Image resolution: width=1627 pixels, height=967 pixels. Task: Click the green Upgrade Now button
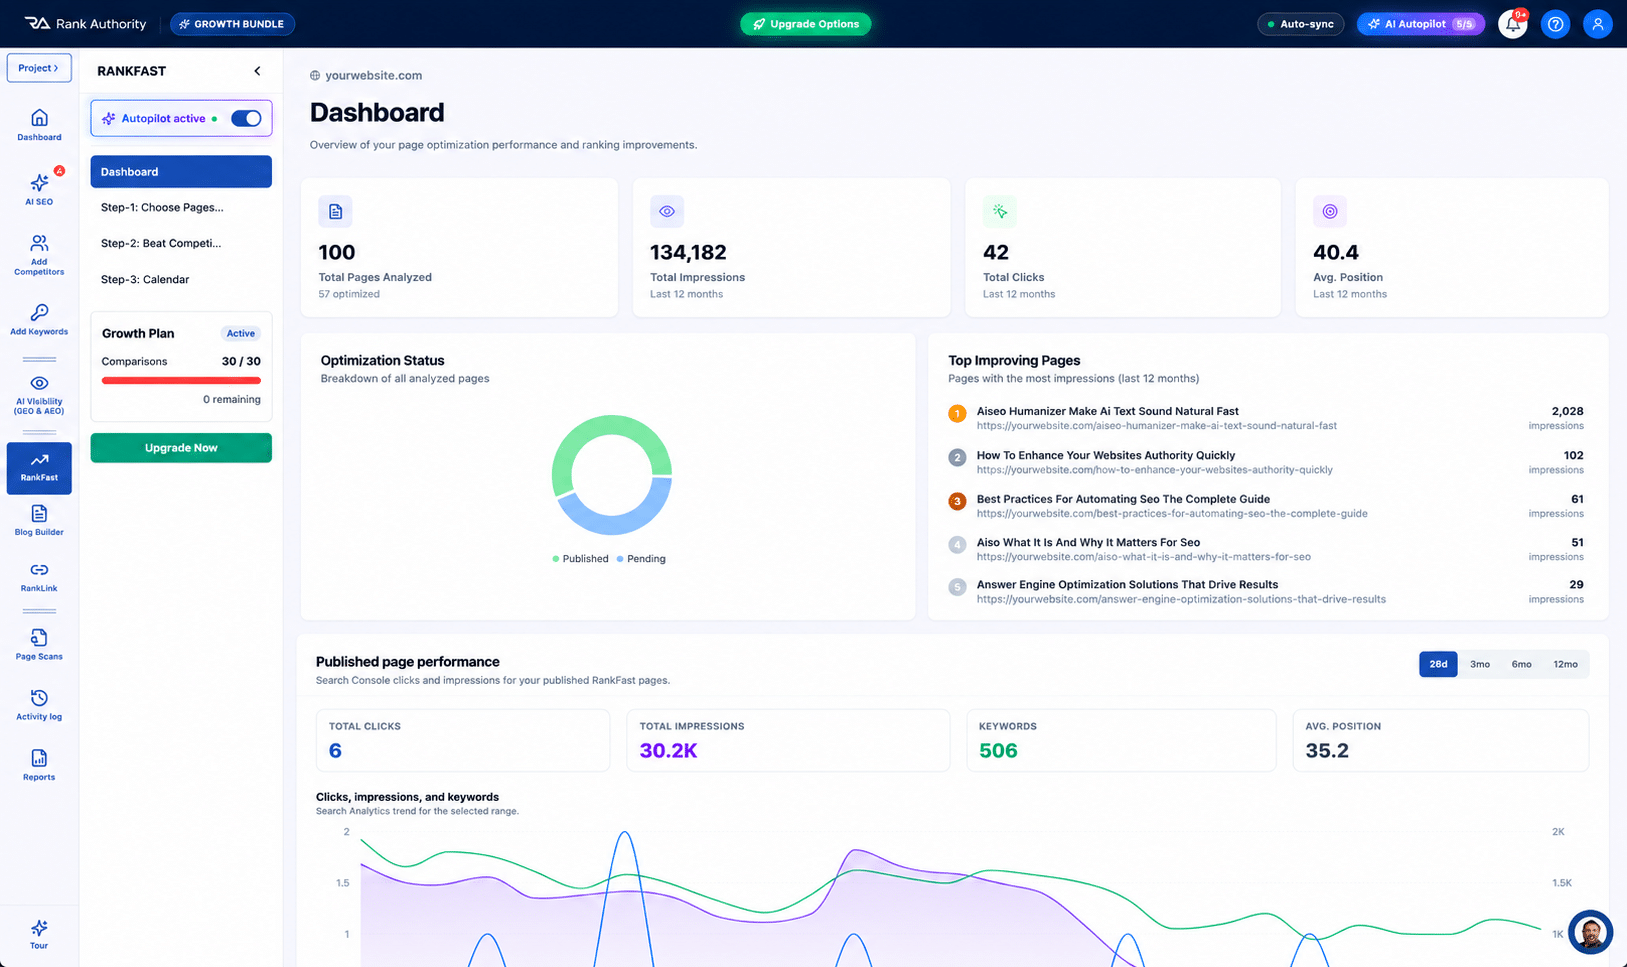pos(181,448)
